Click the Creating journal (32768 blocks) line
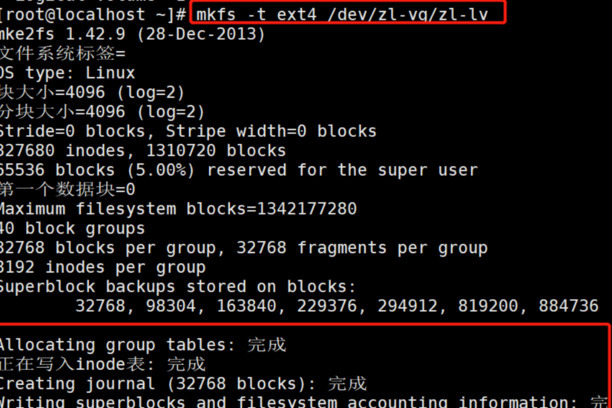 point(182,383)
